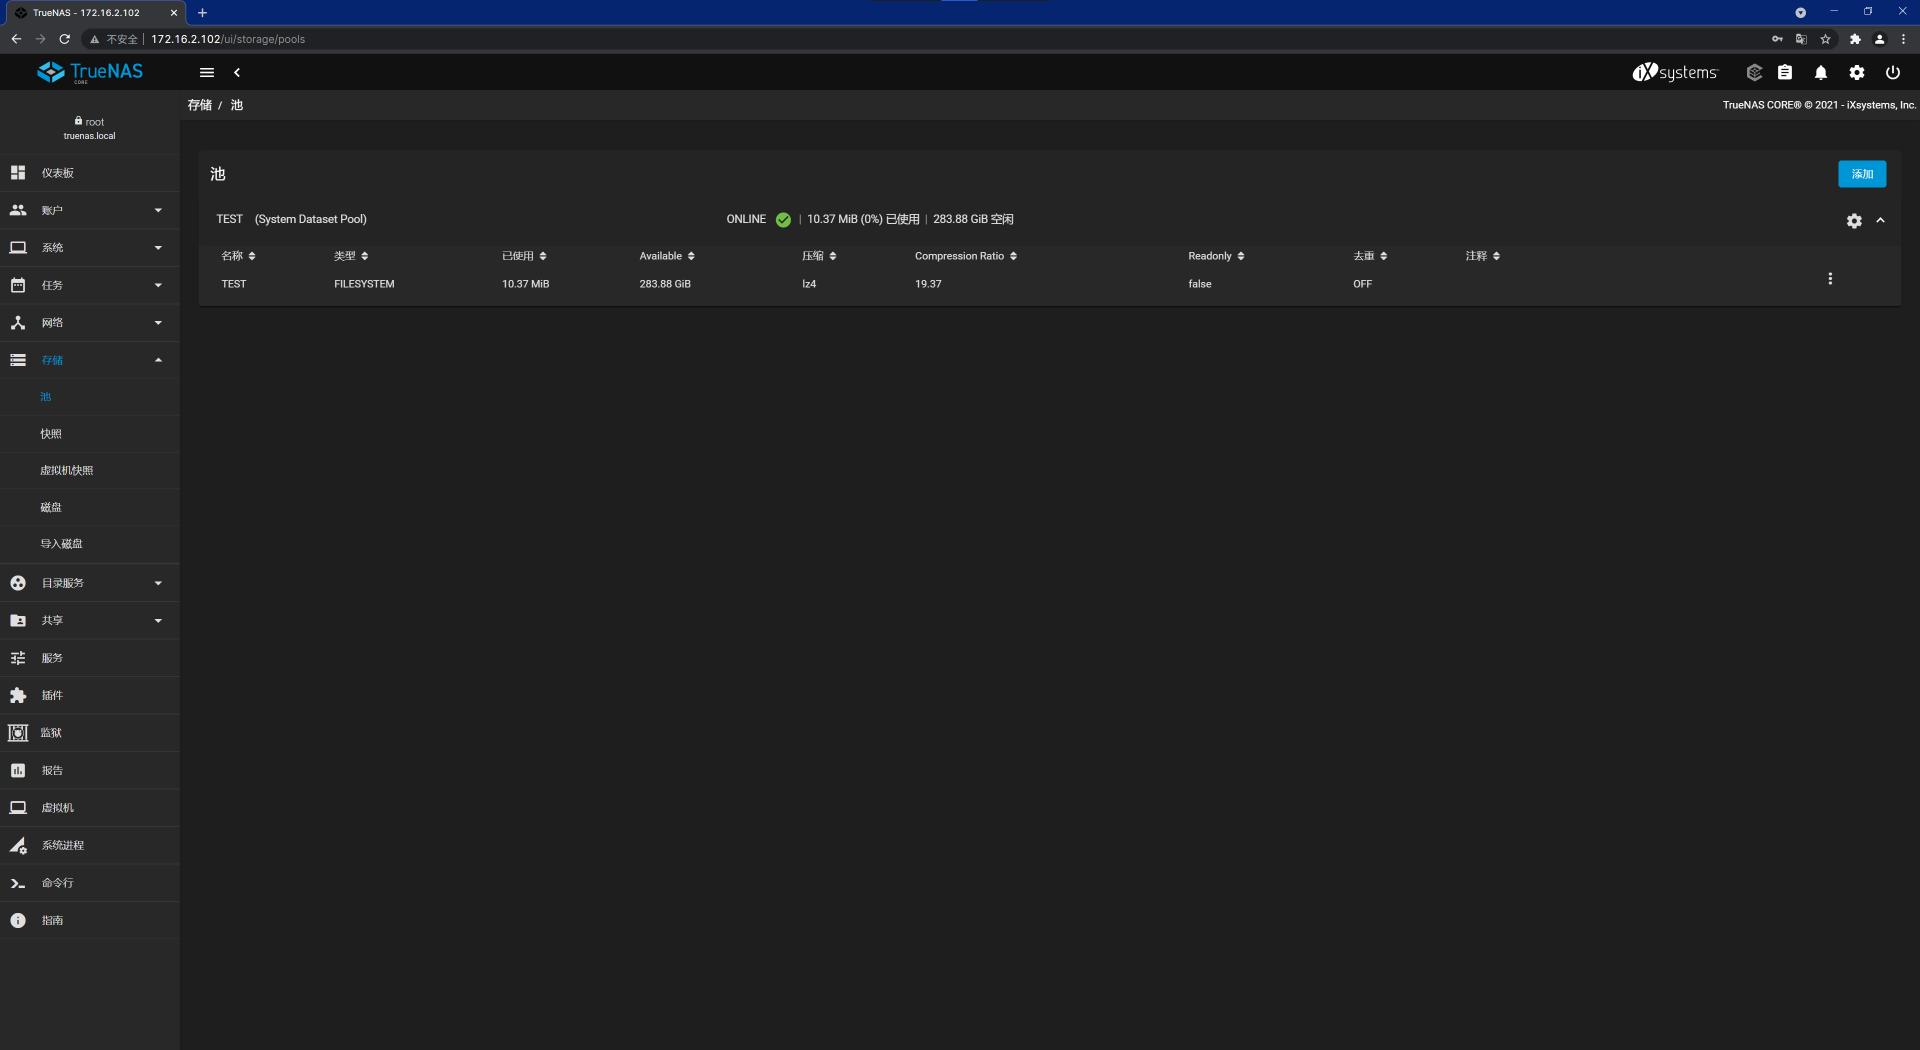Expand the System (系统) menu arrow

158,248
